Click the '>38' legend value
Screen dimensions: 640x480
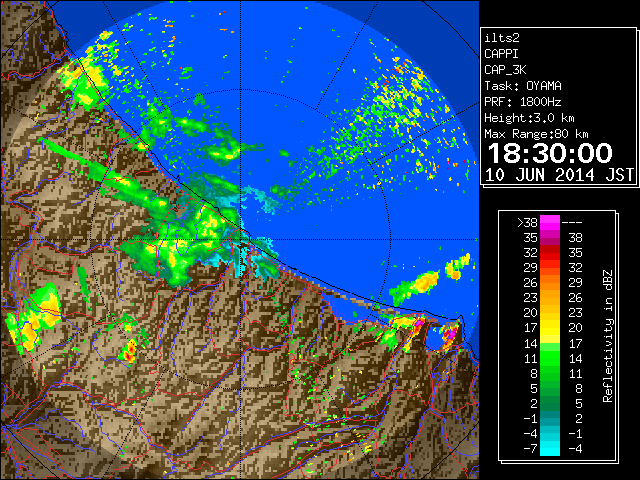coord(527,223)
